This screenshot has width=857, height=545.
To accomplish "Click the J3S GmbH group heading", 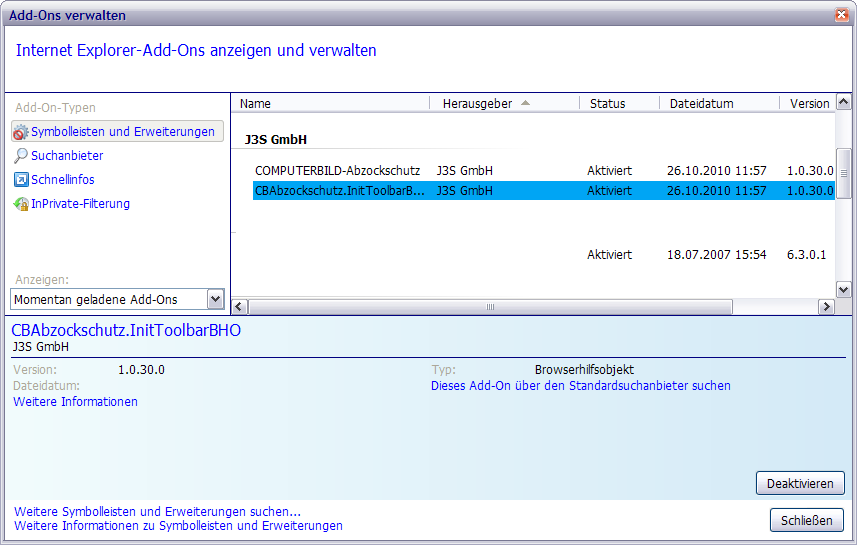I will coord(276,140).
